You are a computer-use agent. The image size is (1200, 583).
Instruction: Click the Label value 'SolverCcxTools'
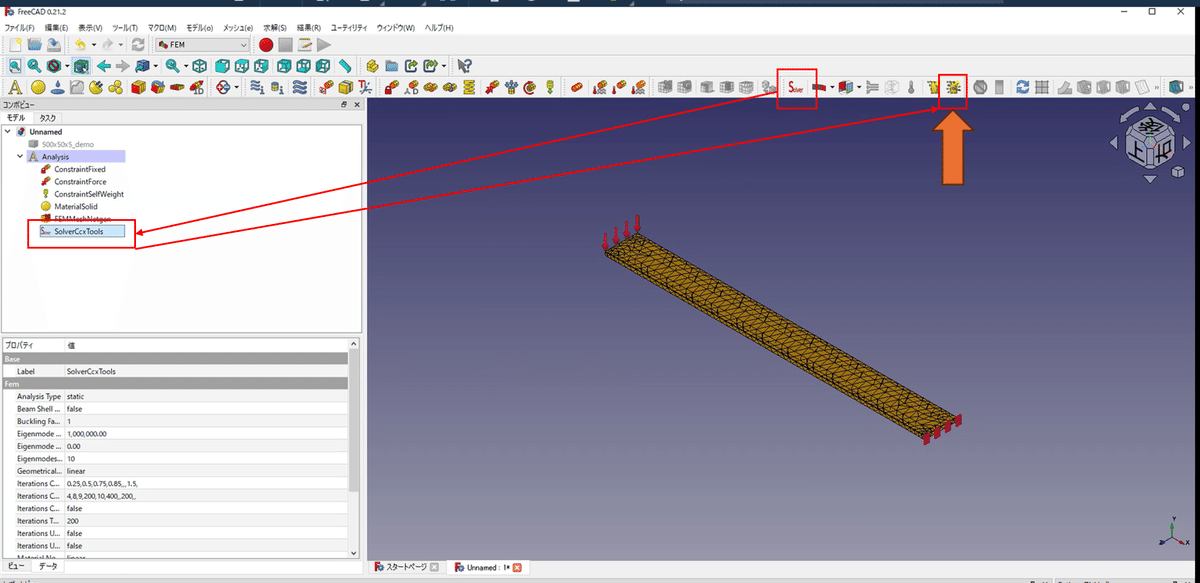pos(91,371)
